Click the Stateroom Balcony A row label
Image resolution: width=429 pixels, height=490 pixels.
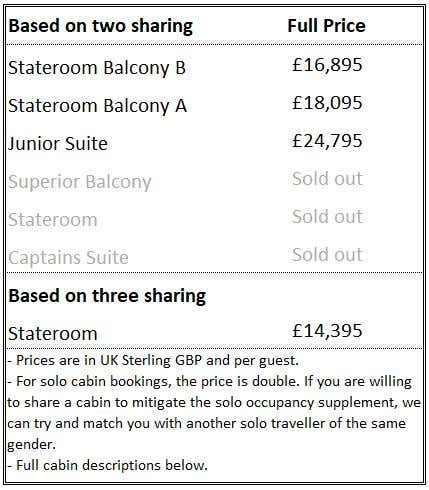[97, 106]
